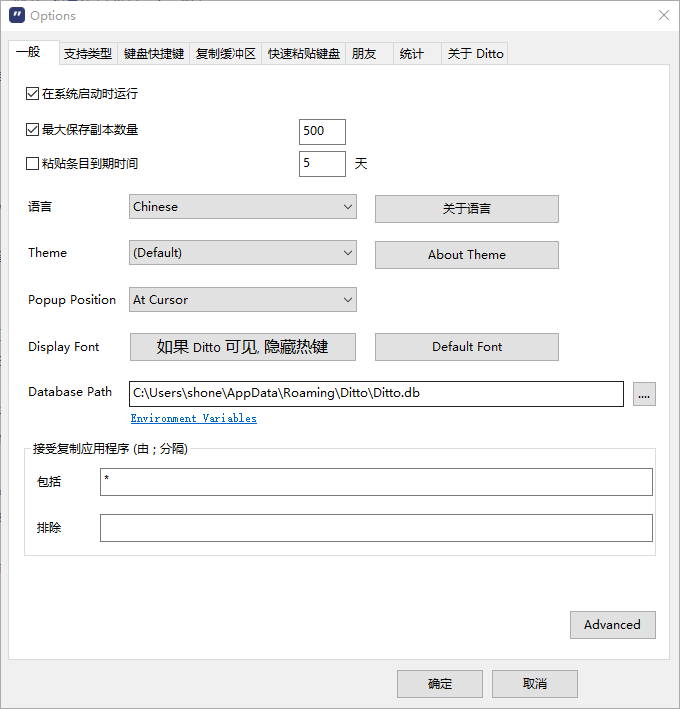Click the 排除 applications input field
680x709 pixels.
click(376, 528)
